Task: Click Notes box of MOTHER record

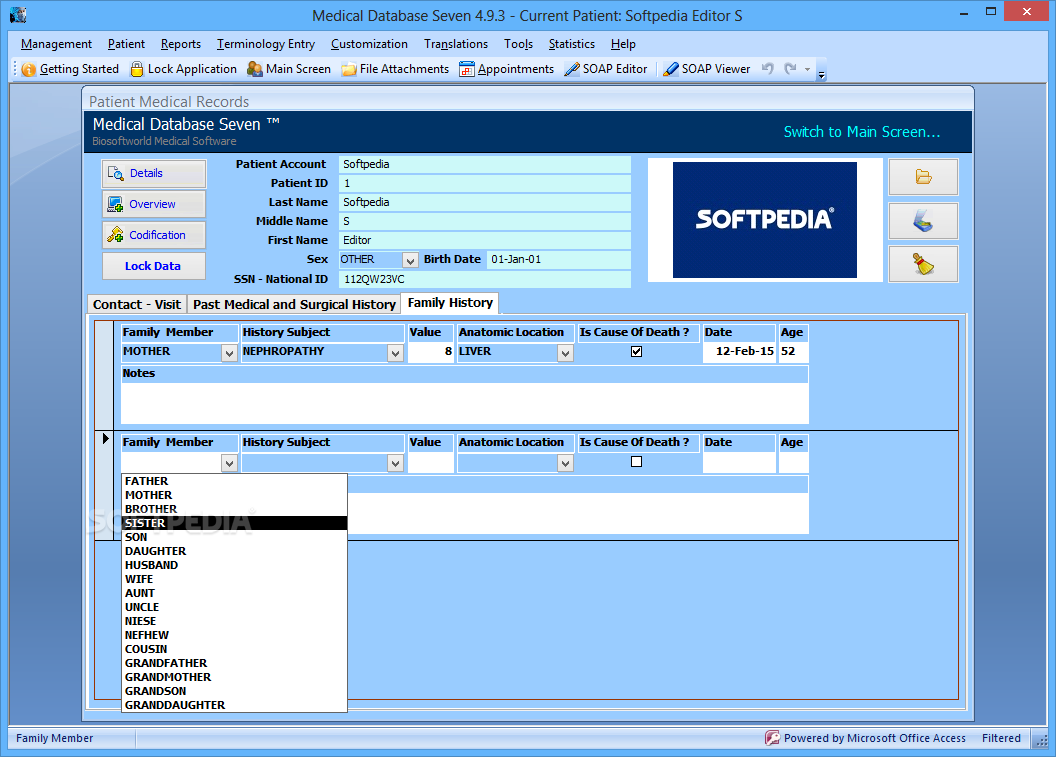Action: click(x=465, y=403)
